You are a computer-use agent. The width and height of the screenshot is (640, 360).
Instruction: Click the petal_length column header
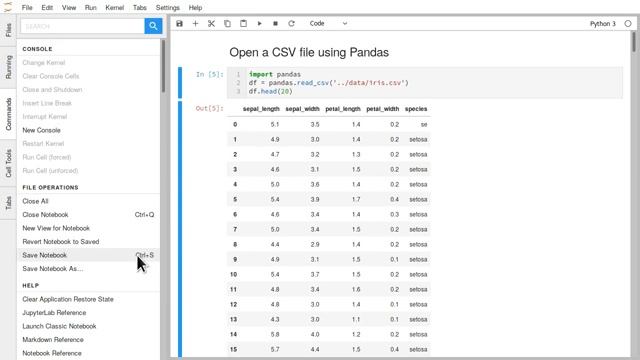(342, 109)
